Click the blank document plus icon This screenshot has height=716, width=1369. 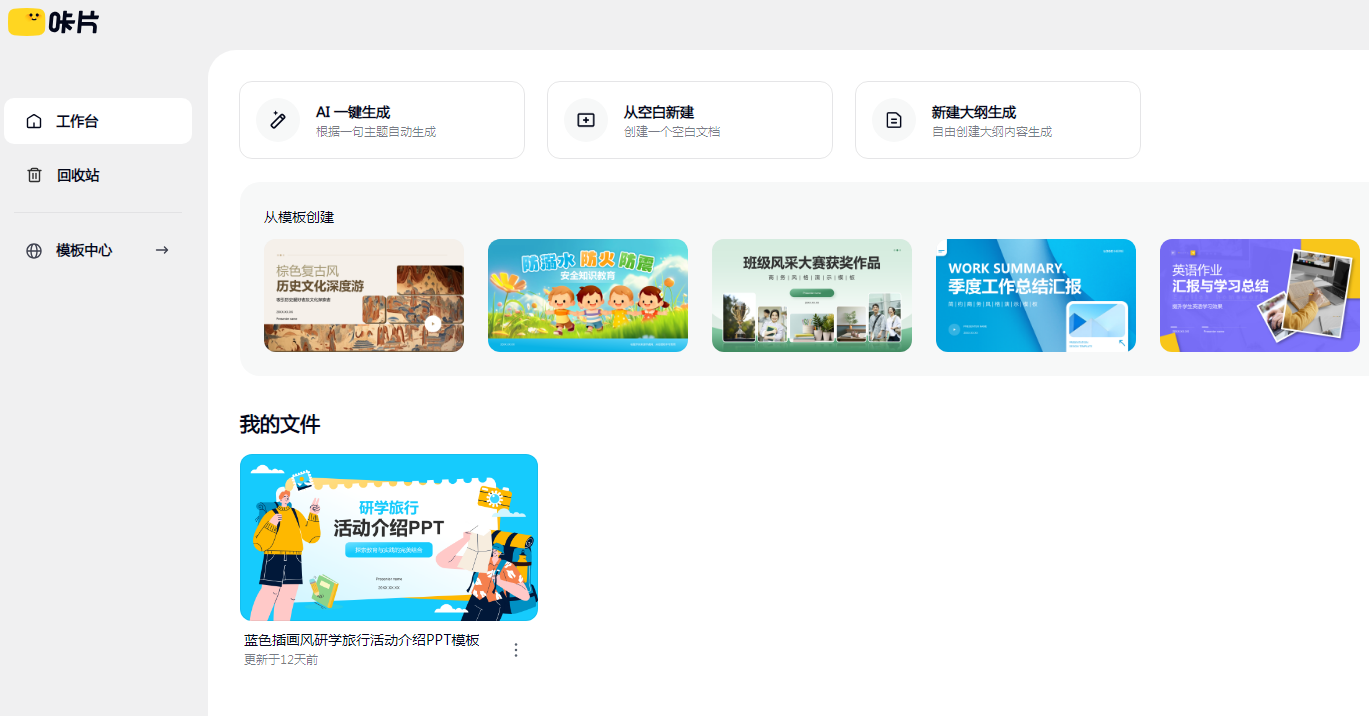[586, 120]
